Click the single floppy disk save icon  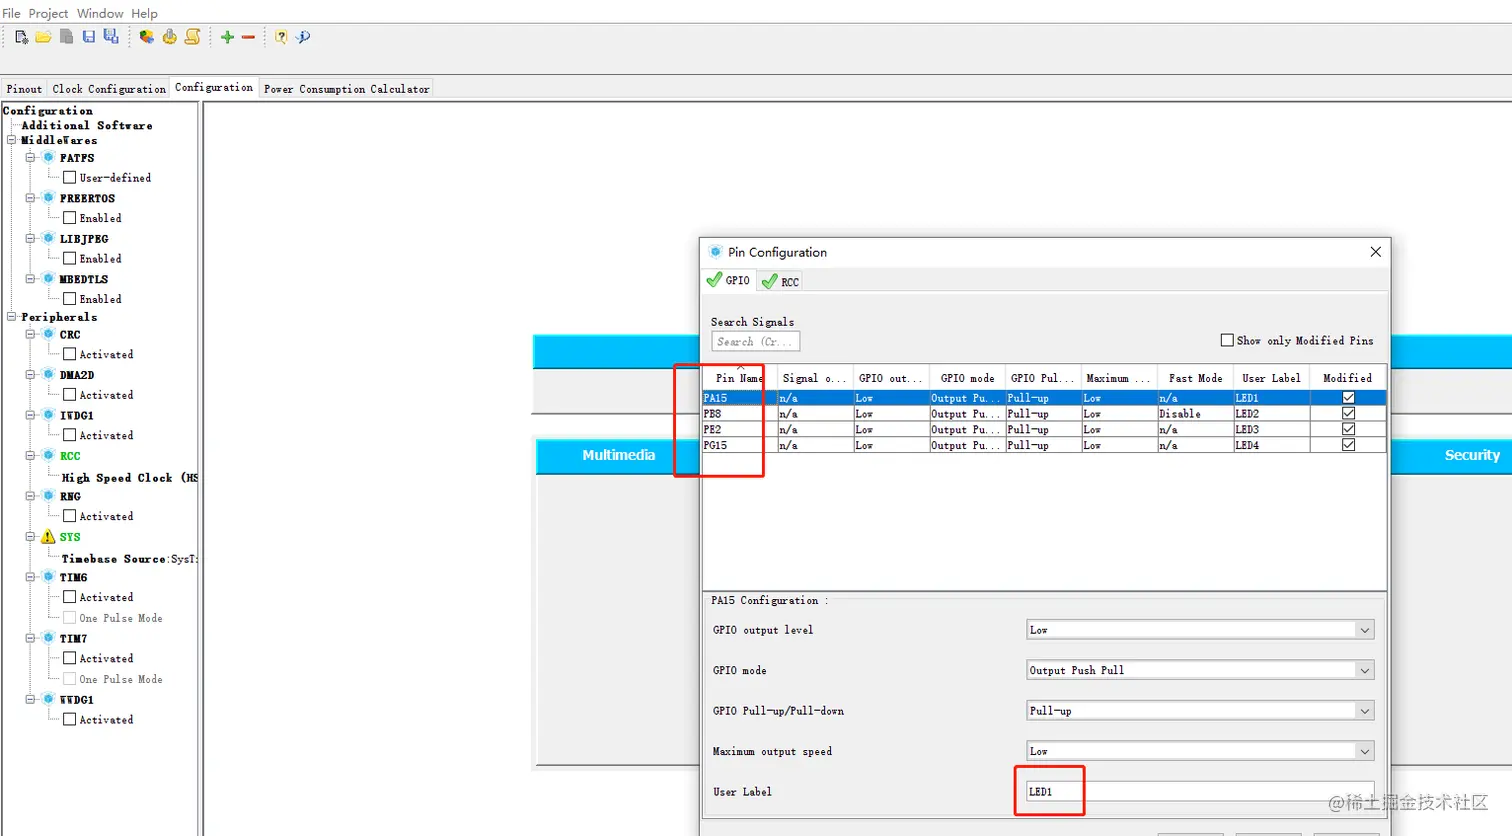click(88, 37)
